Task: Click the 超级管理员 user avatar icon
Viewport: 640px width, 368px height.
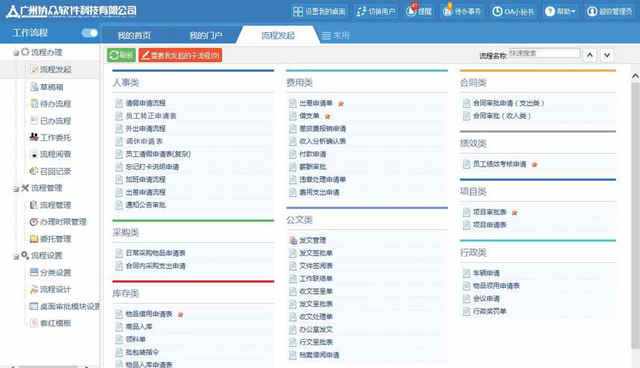Action: (x=592, y=11)
